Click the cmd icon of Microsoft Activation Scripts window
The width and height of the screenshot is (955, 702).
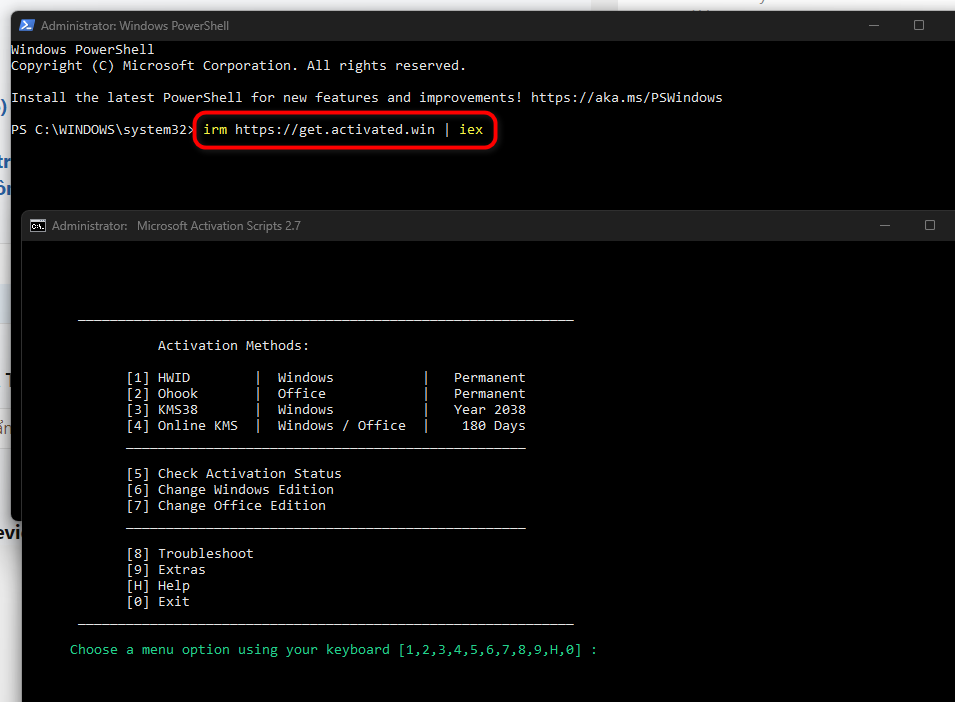click(x=38, y=226)
